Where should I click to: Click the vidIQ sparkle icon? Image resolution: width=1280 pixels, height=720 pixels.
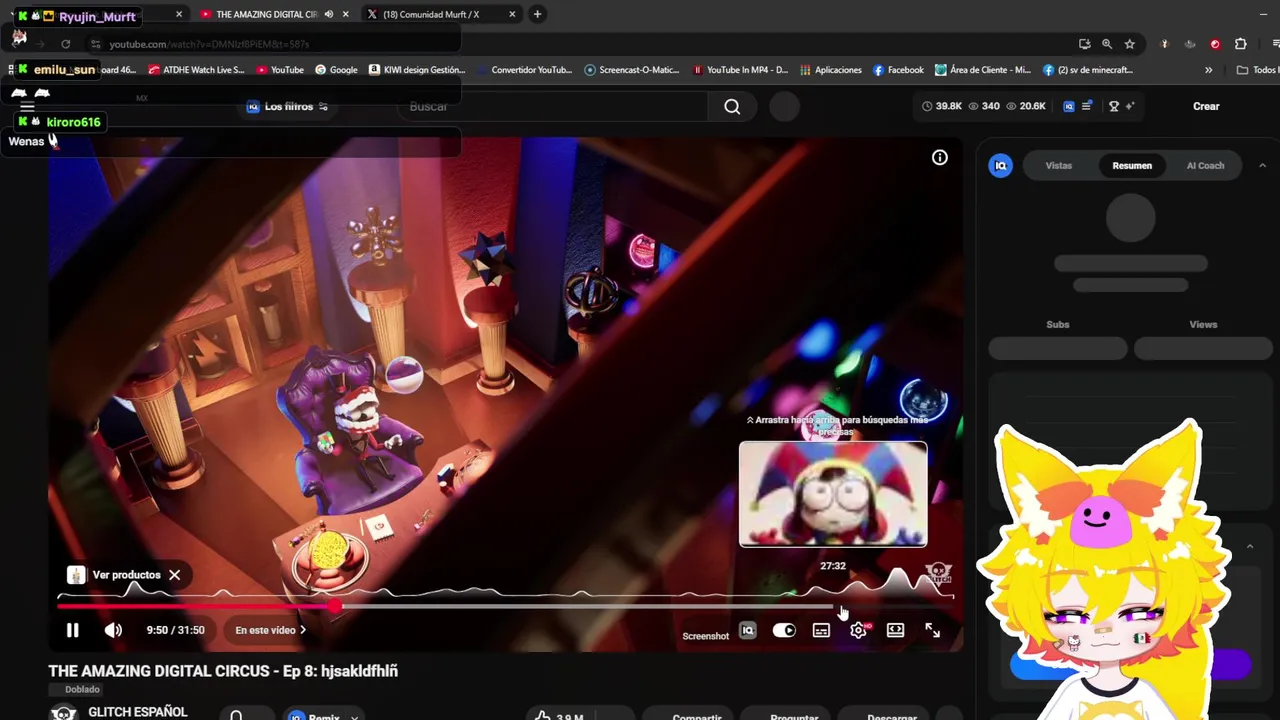(x=1130, y=106)
